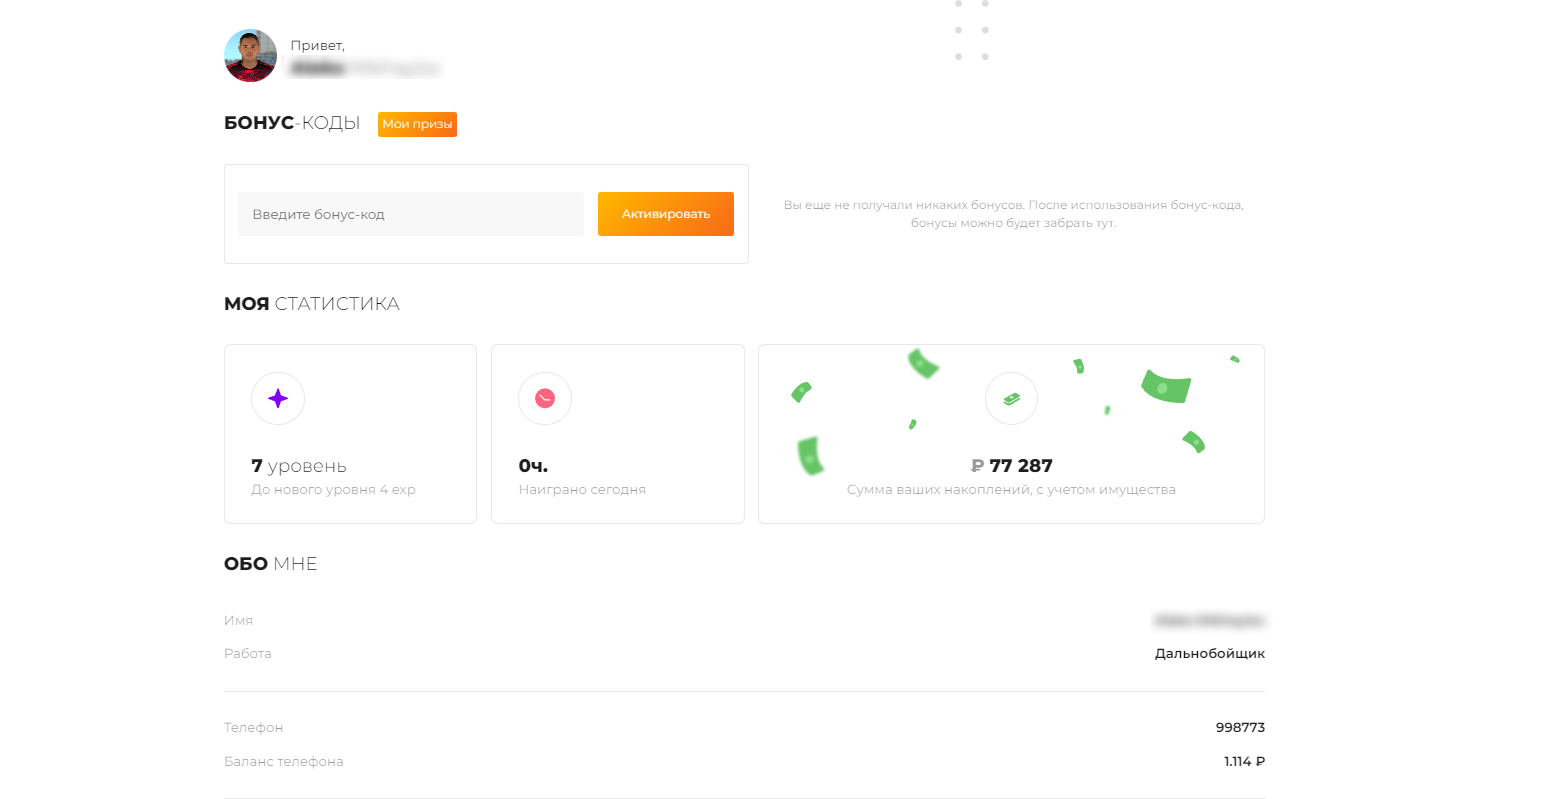Click the purple star level icon
This screenshot has width=1545, height=799.
(x=278, y=398)
